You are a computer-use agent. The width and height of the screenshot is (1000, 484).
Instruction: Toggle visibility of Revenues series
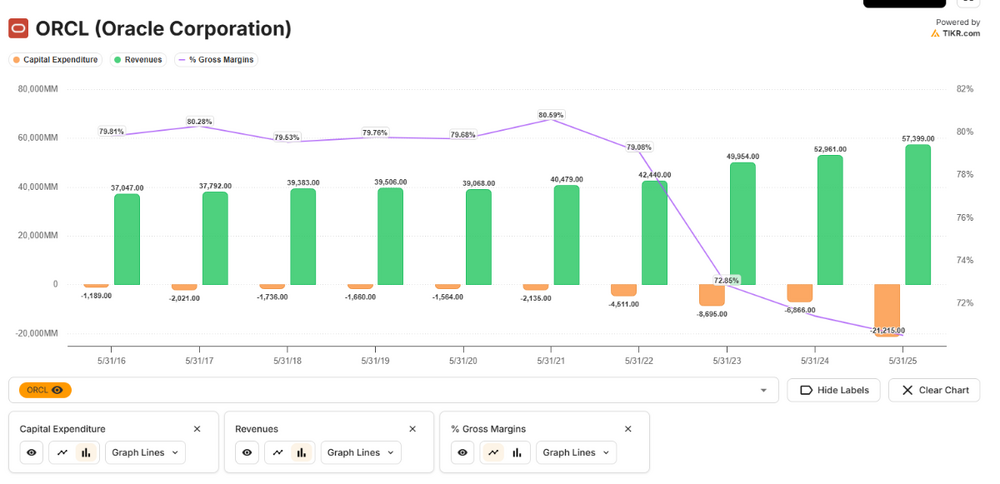point(247,453)
